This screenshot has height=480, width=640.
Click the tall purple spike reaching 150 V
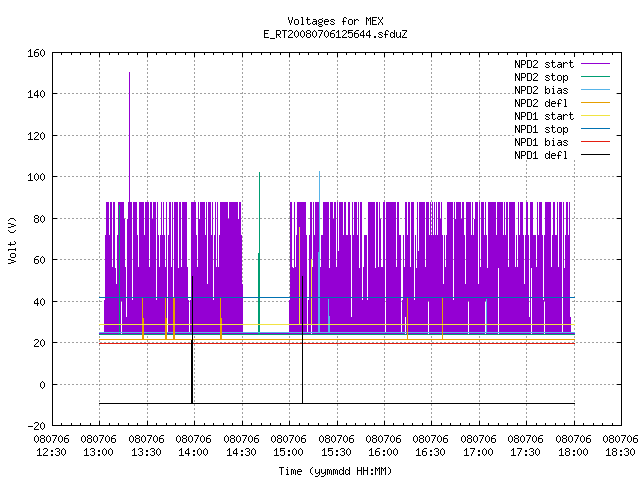coord(129,135)
